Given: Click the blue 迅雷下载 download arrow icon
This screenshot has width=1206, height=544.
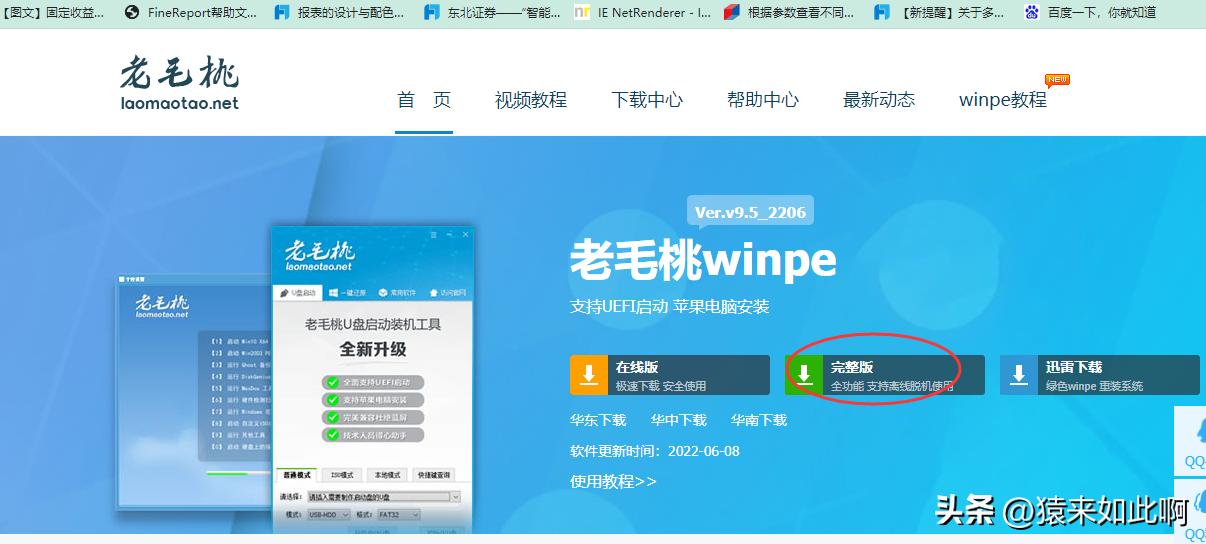Looking at the screenshot, I should [1019, 375].
